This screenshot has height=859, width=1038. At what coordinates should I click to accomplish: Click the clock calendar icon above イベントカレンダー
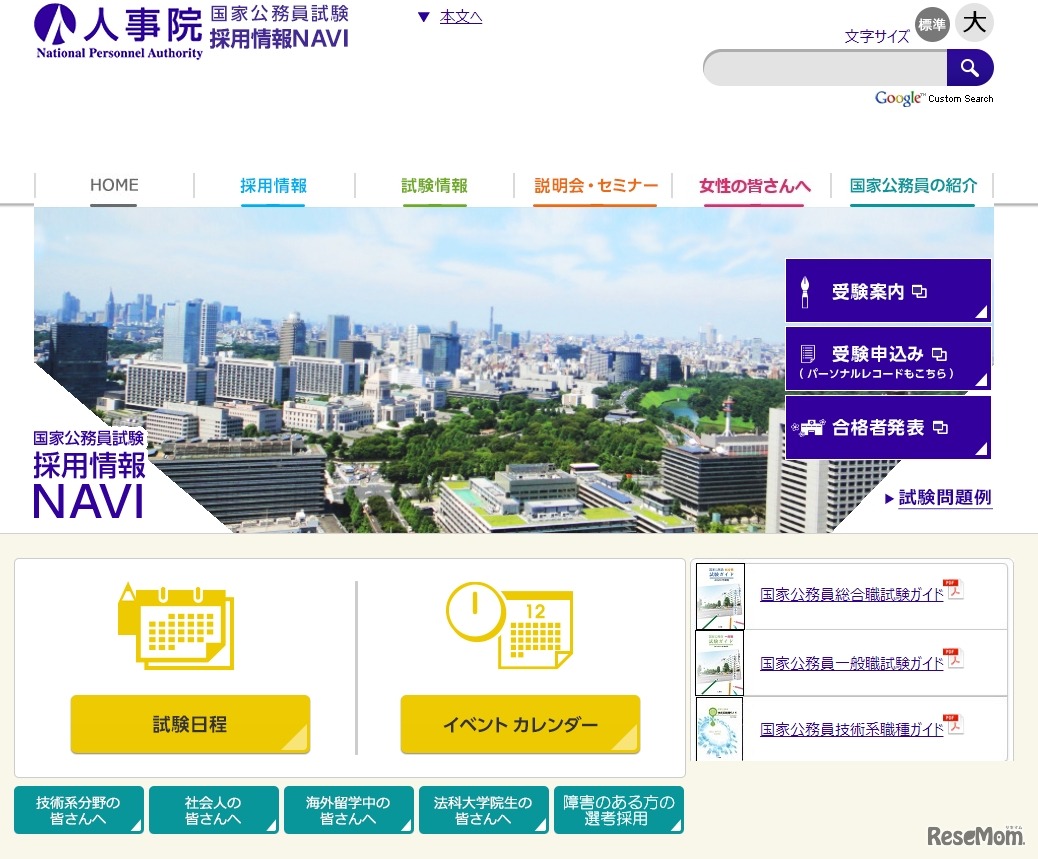tap(508, 626)
